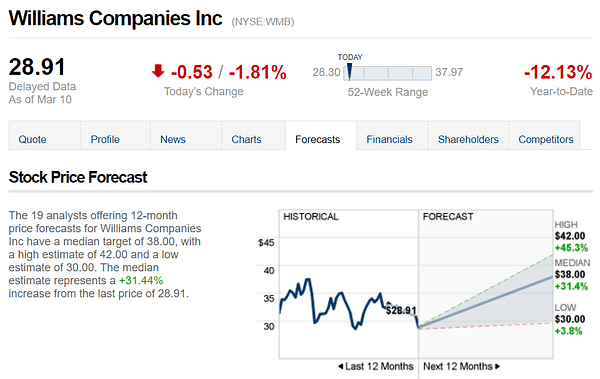
Task: Switch to the Profile tab
Action: click(116, 136)
